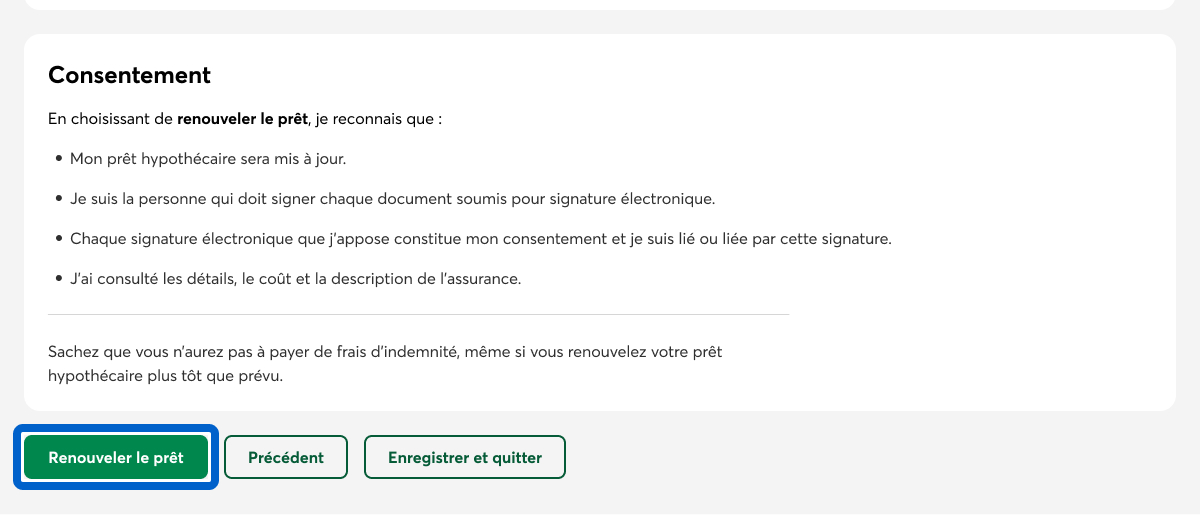Viewport: 1200px width, 515px height.
Task: Click bullet dot beside "Chaque signature électronique"
Action: (59, 239)
